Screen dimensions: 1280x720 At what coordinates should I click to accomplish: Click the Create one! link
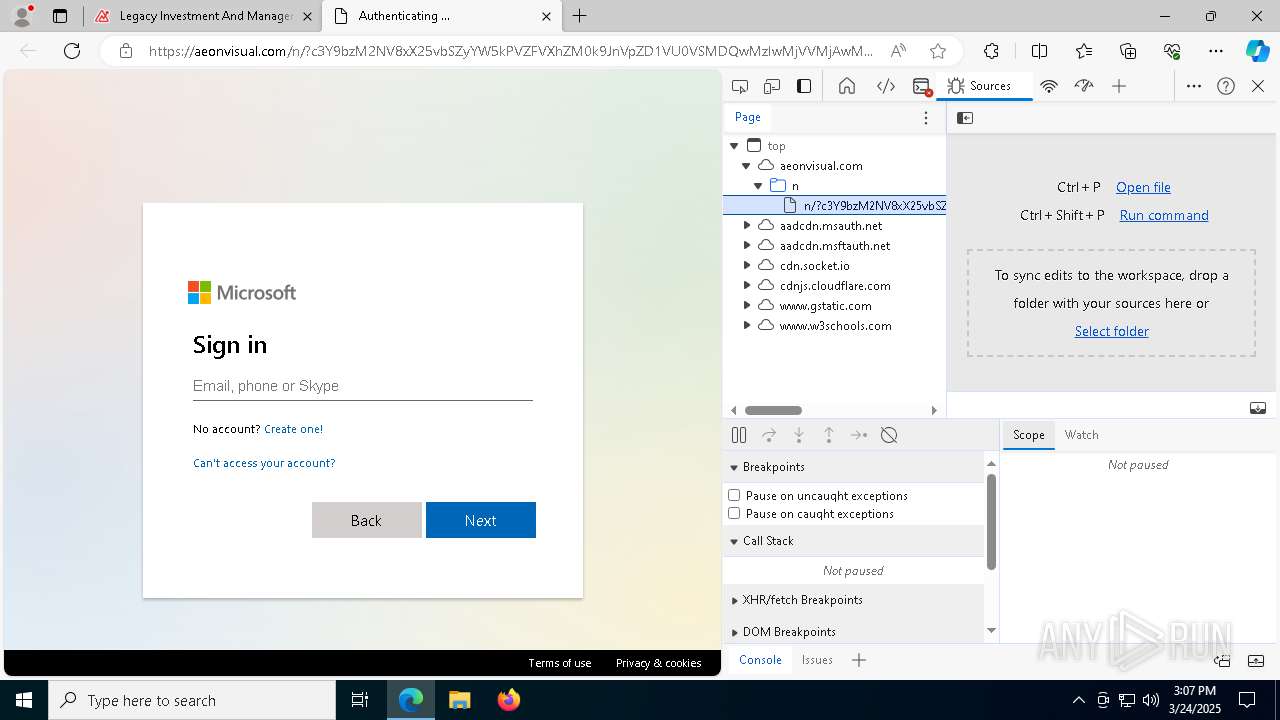coord(293,429)
